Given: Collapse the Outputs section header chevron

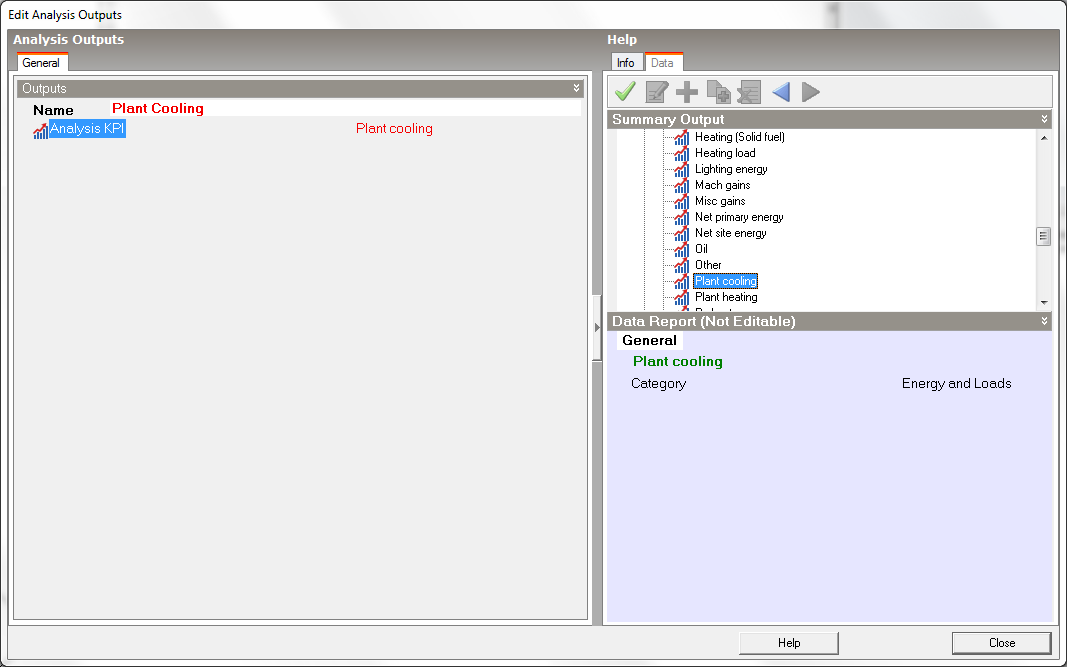Looking at the screenshot, I should pyautogui.click(x=576, y=89).
